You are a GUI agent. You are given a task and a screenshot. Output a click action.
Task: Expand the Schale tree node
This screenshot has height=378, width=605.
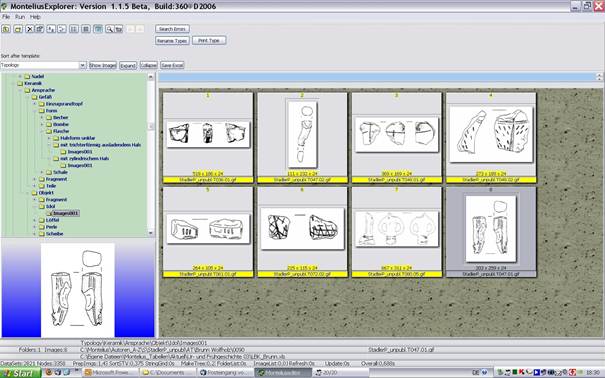coord(42,172)
